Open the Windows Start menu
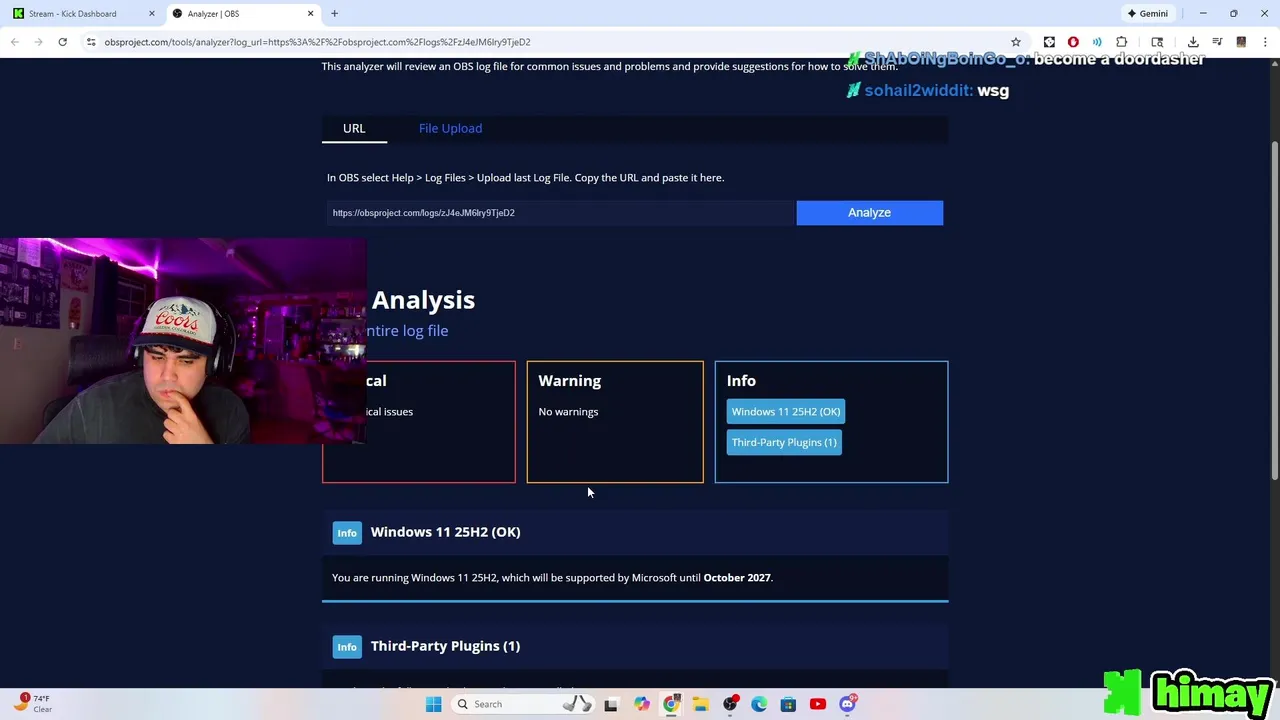The width and height of the screenshot is (1280, 720). [433, 704]
